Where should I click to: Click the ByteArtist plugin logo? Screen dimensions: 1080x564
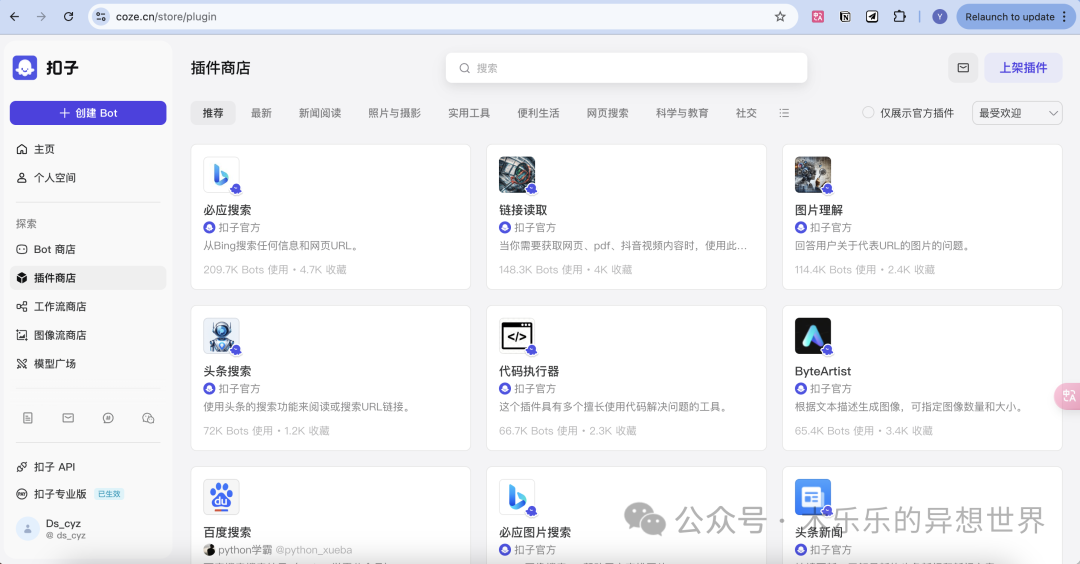(812, 336)
